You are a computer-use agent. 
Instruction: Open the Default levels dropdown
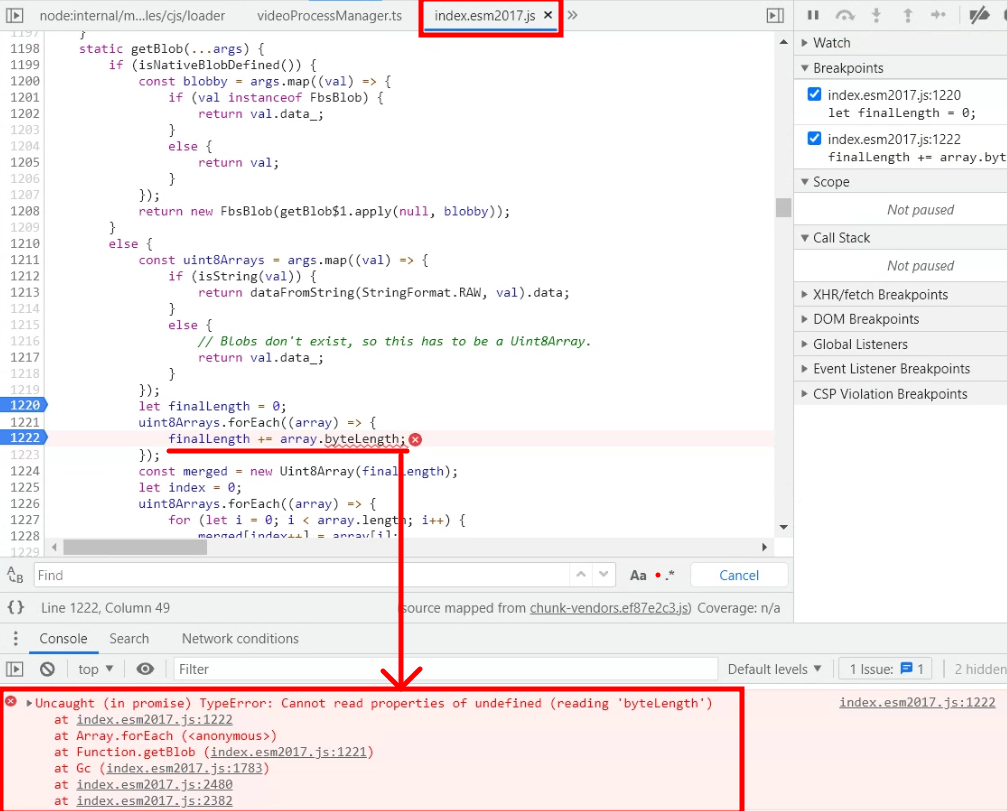(774, 669)
